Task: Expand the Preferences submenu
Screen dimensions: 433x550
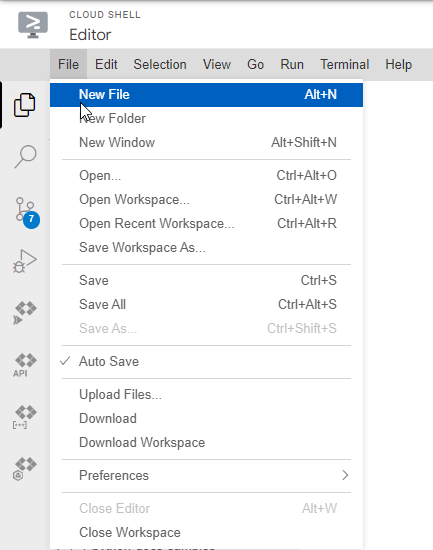Action: point(206,475)
